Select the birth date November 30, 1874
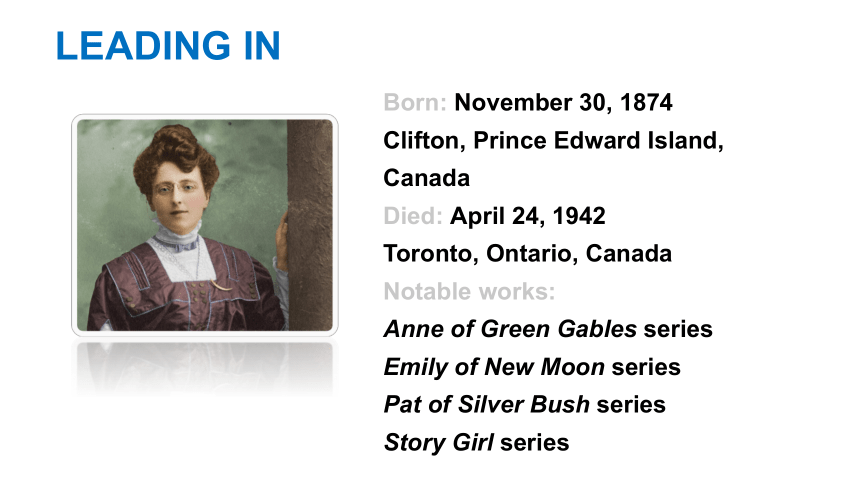Image resolution: width=860 pixels, height=484 pixels. click(563, 103)
